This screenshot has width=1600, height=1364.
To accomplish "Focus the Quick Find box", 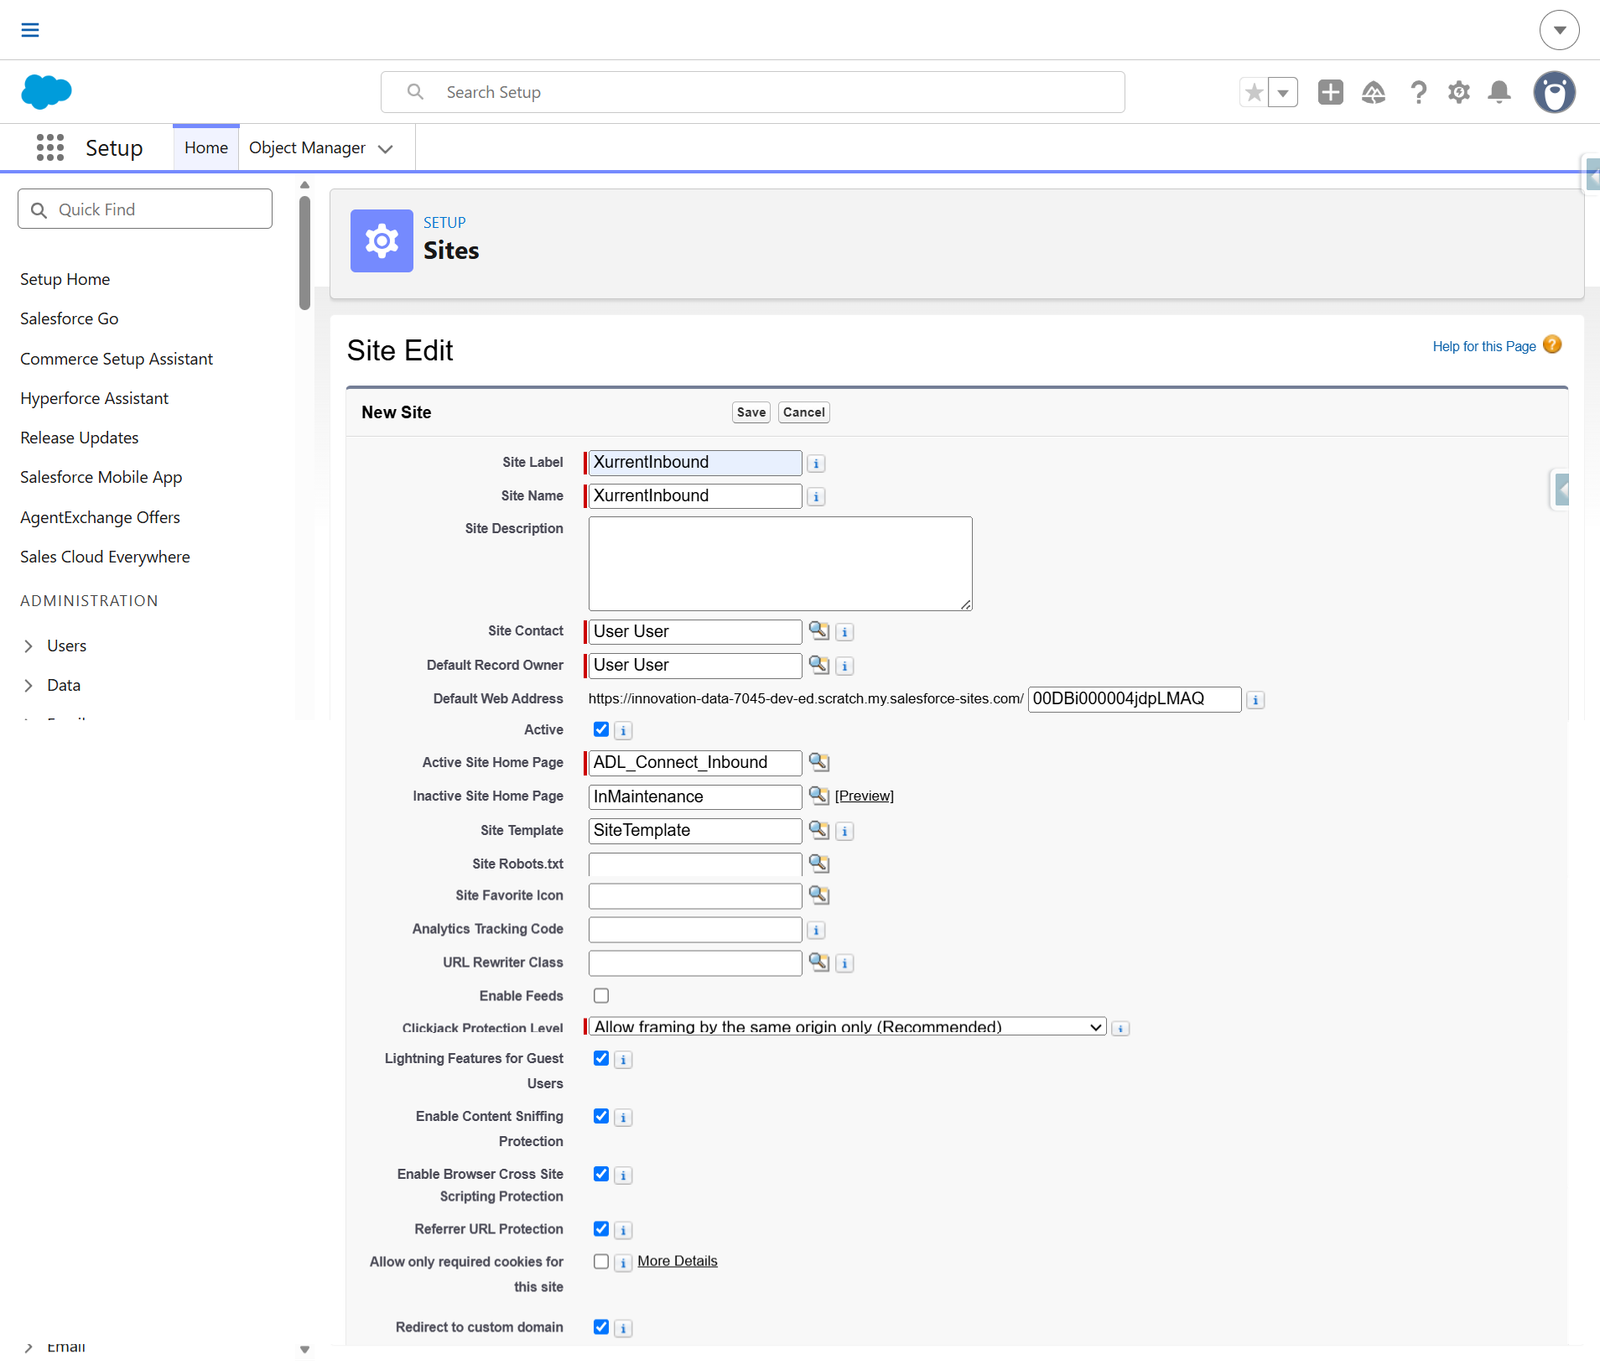I will point(145,209).
